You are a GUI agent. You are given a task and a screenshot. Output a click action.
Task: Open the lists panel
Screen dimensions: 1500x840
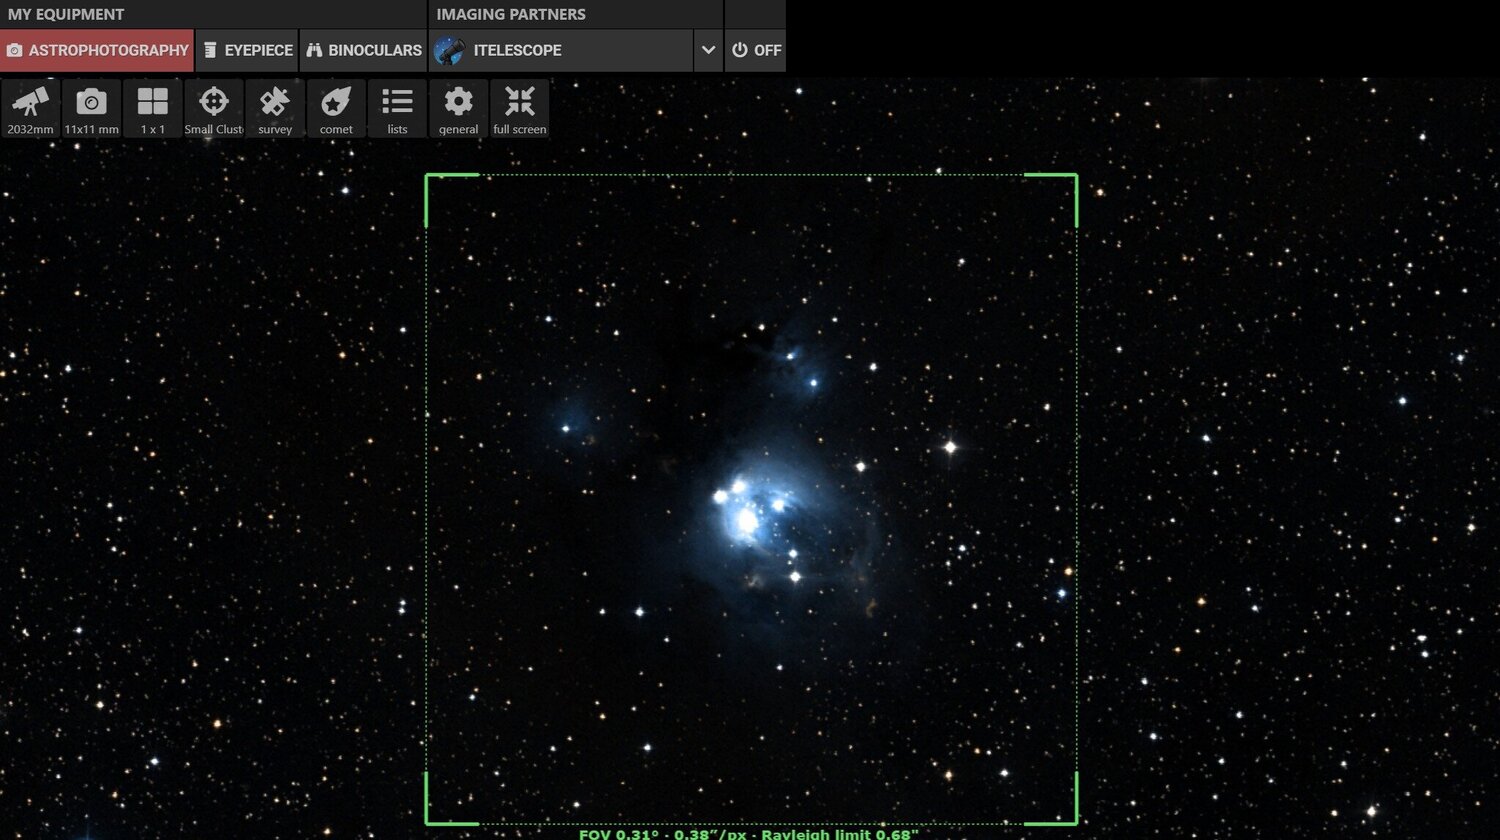pos(397,107)
